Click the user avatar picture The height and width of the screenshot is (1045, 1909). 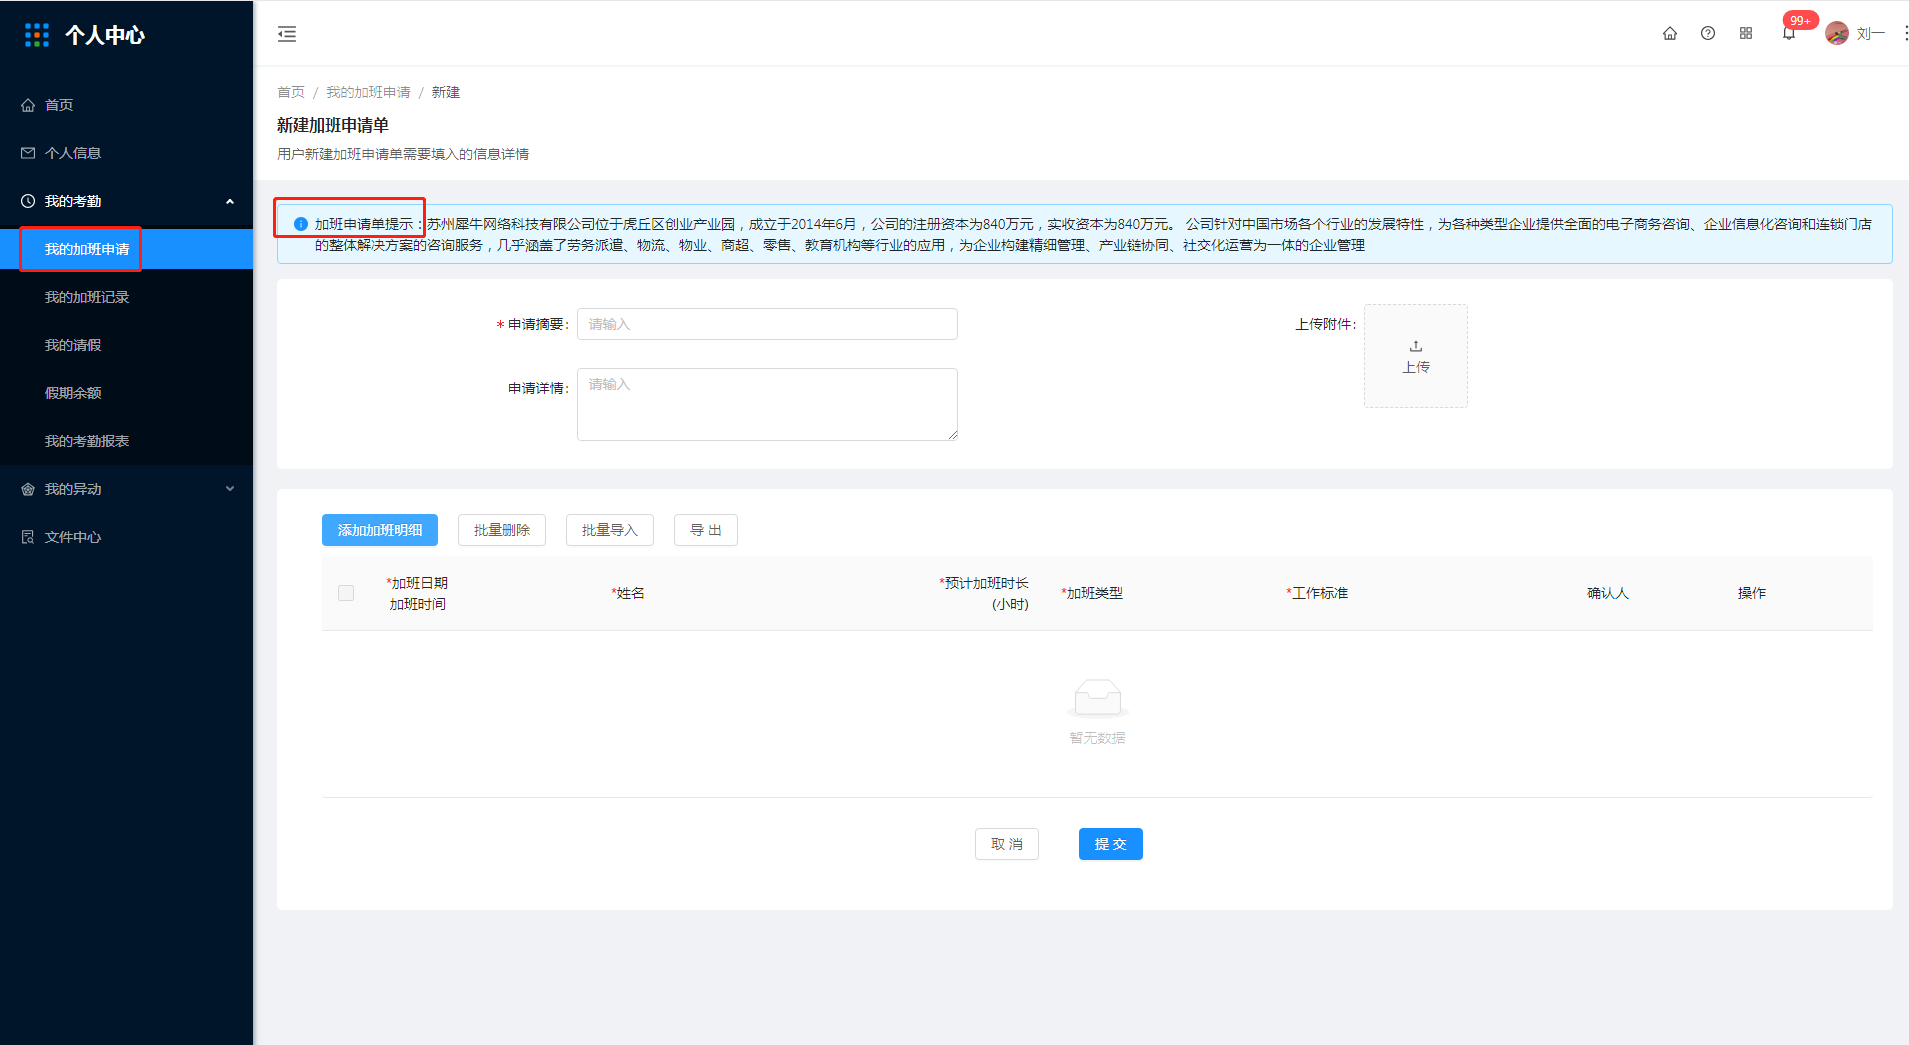(x=1837, y=33)
